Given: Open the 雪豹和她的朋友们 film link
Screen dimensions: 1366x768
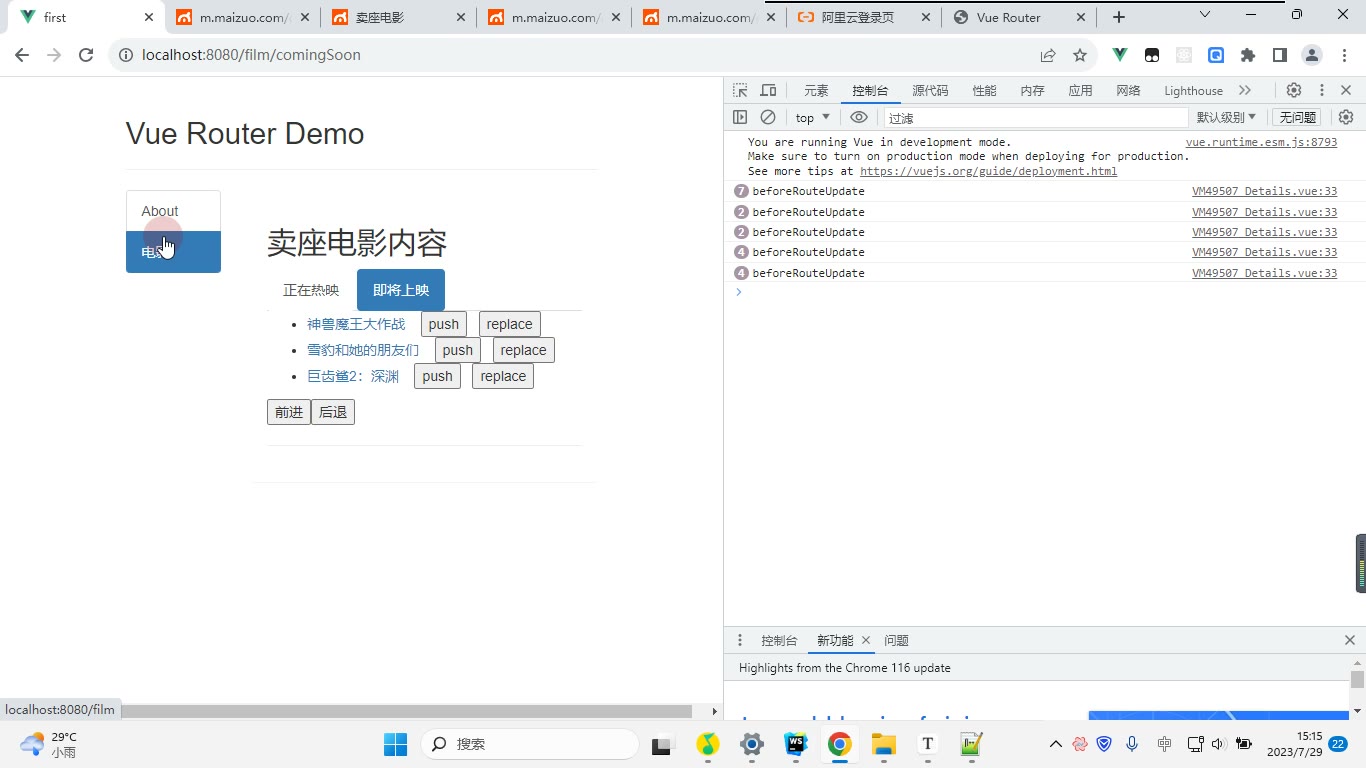Looking at the screenshot, I should coord(363,350).
